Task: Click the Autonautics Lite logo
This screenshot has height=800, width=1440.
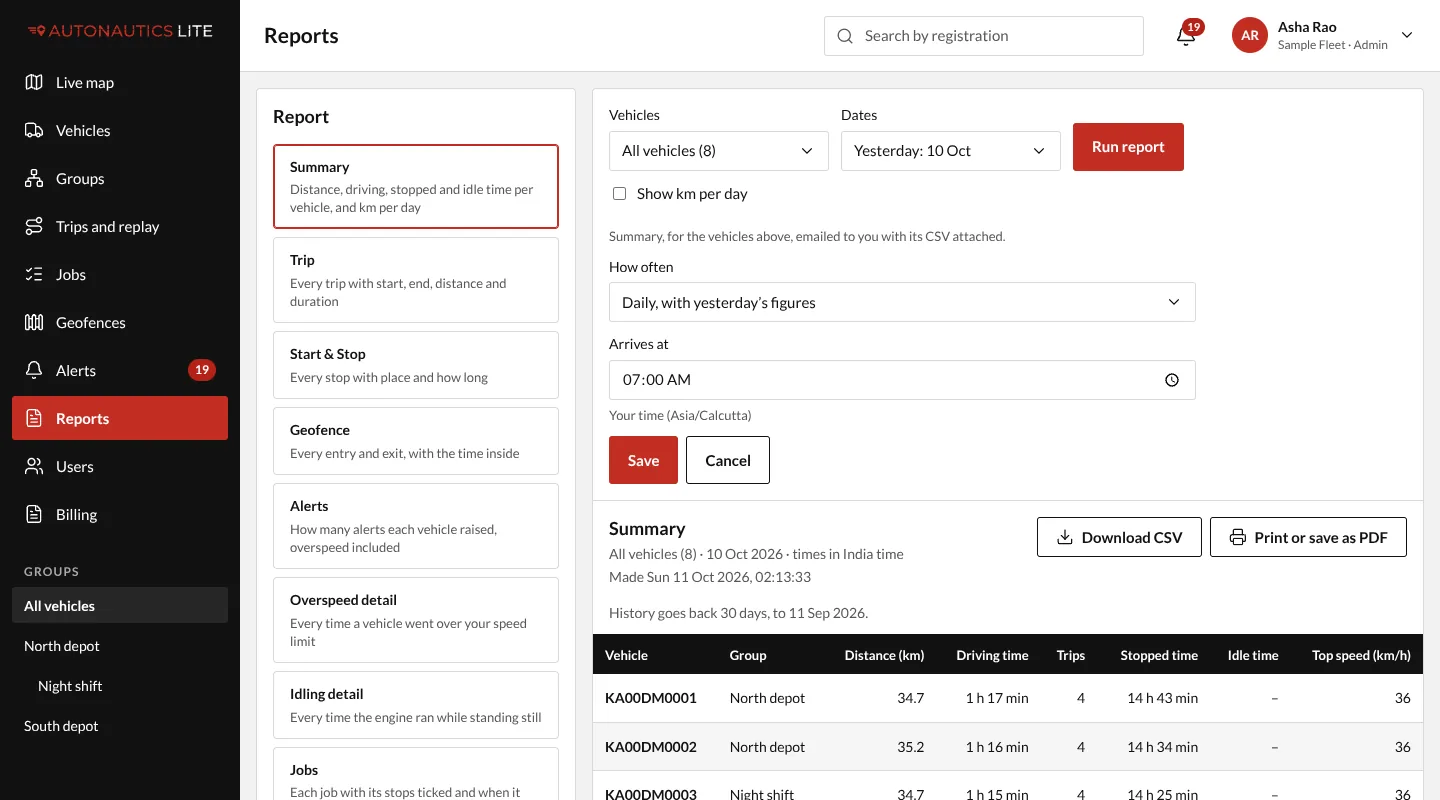Action: click(x=120, y=31)
